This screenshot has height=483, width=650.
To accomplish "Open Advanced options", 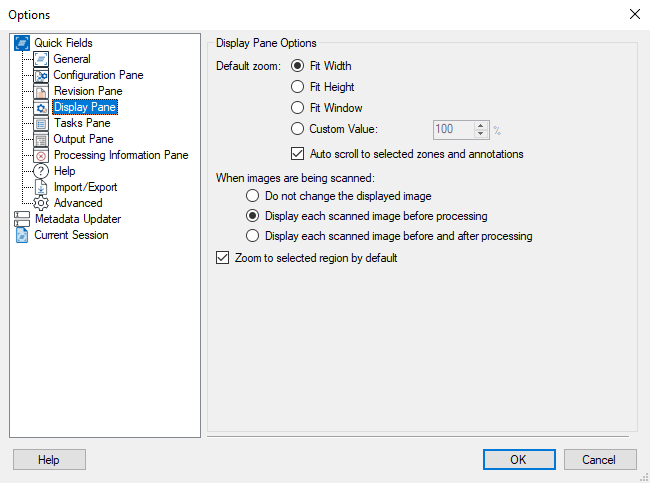I will point(78,203).
